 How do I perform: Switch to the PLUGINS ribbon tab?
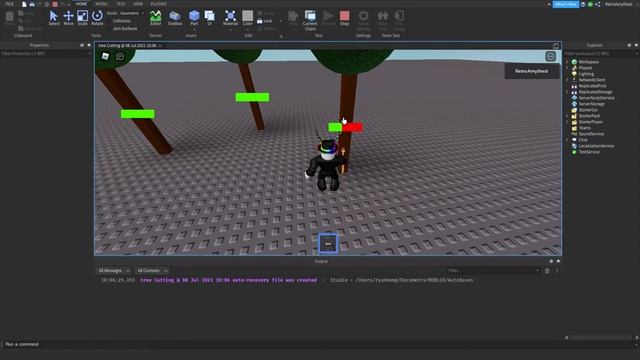(158, 4)
